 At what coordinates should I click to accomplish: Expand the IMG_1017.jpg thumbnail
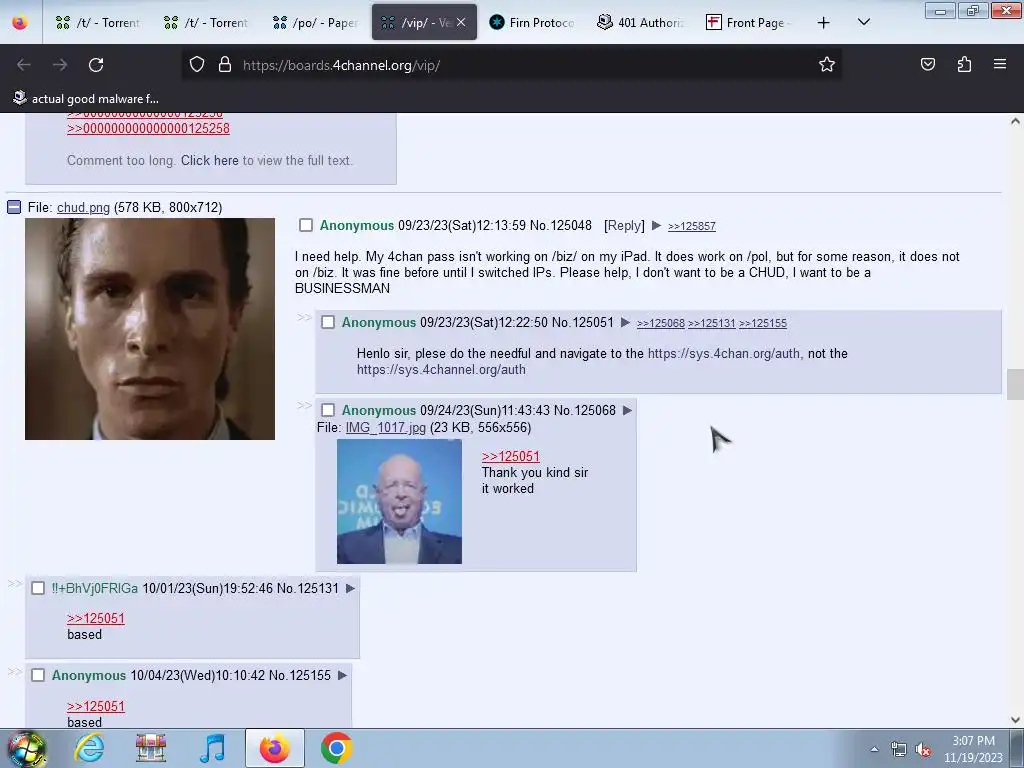coord(399,501)
